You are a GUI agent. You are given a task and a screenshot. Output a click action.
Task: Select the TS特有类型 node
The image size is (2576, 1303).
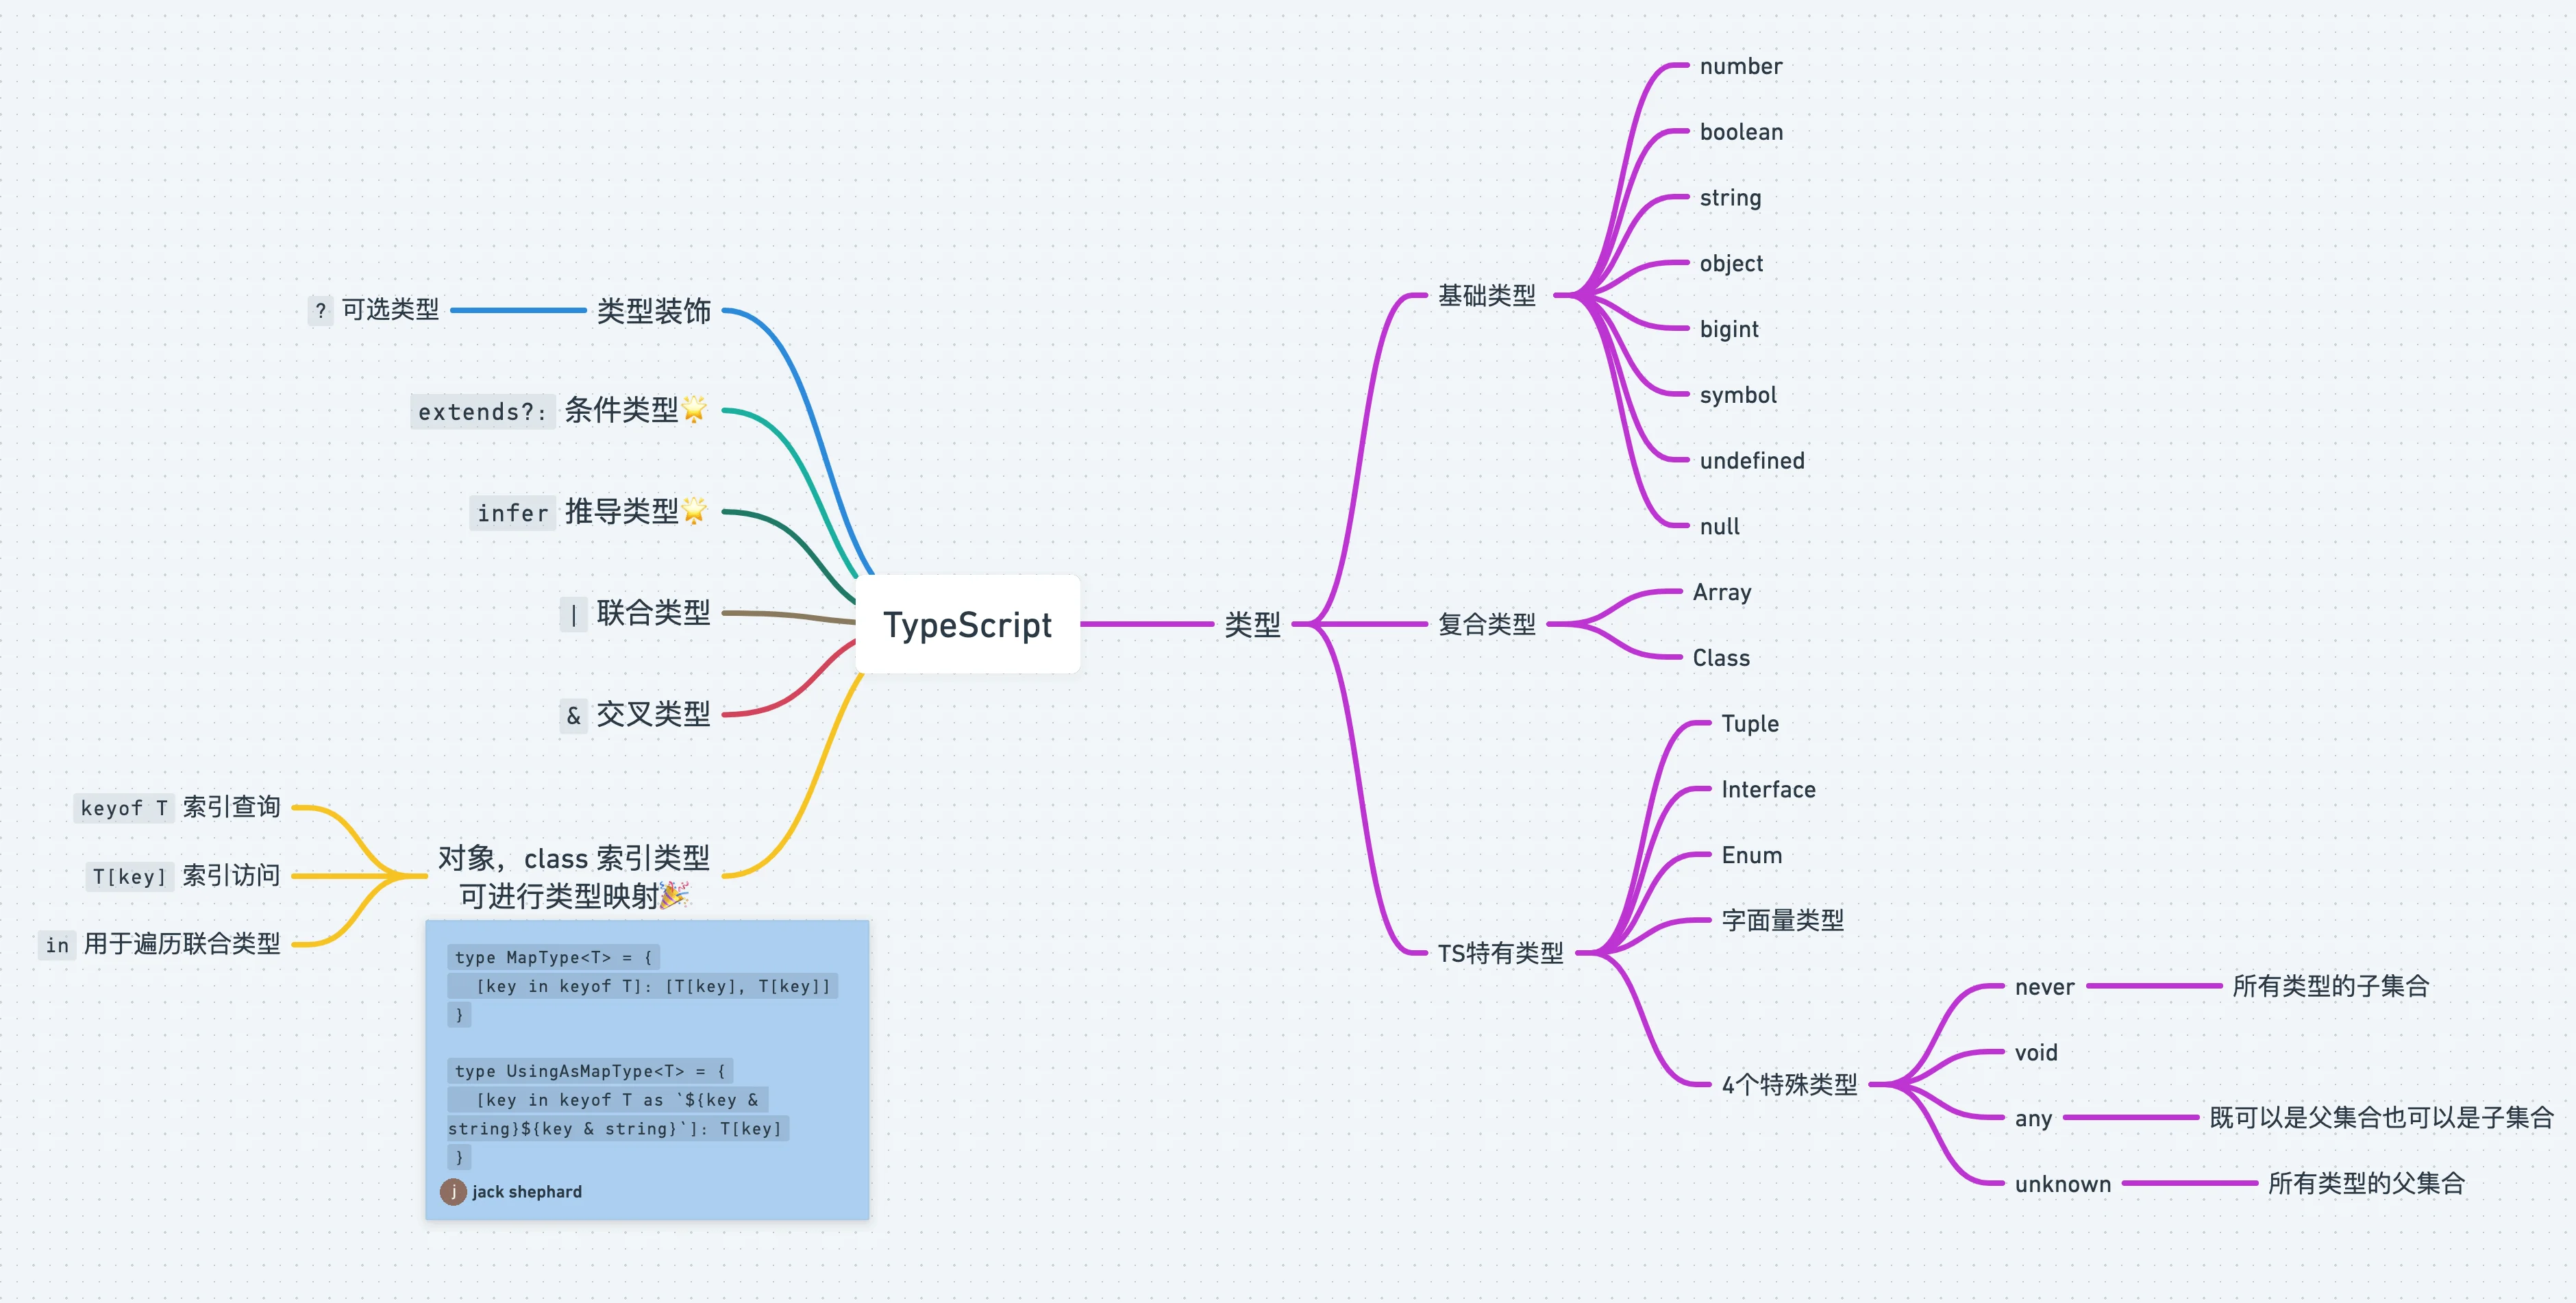pyautogui.click(x=1500, y=953)
